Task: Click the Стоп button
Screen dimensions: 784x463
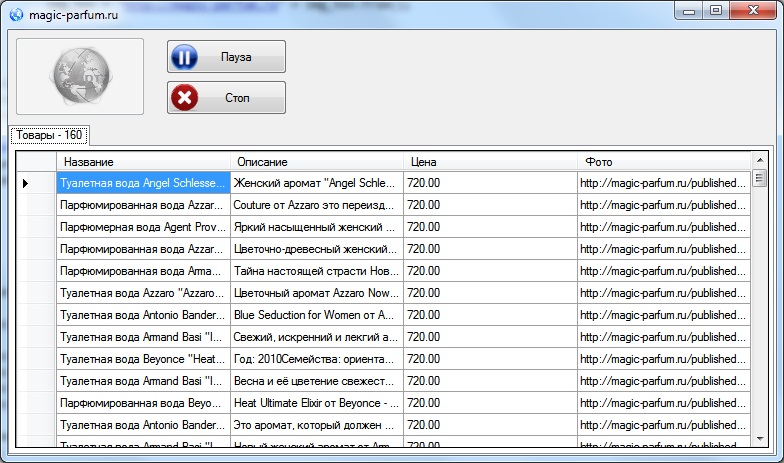Action: coord(226,98)
